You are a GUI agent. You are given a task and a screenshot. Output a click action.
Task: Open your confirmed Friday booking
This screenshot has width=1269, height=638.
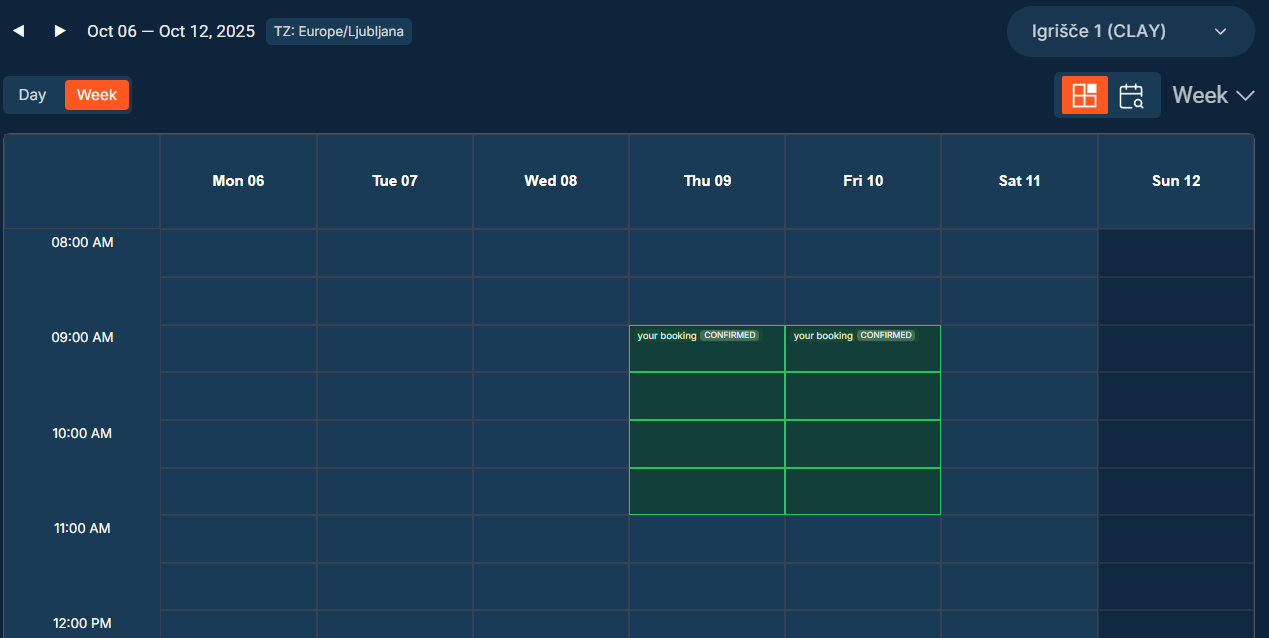pyautogui.click(x=862, y=420)
